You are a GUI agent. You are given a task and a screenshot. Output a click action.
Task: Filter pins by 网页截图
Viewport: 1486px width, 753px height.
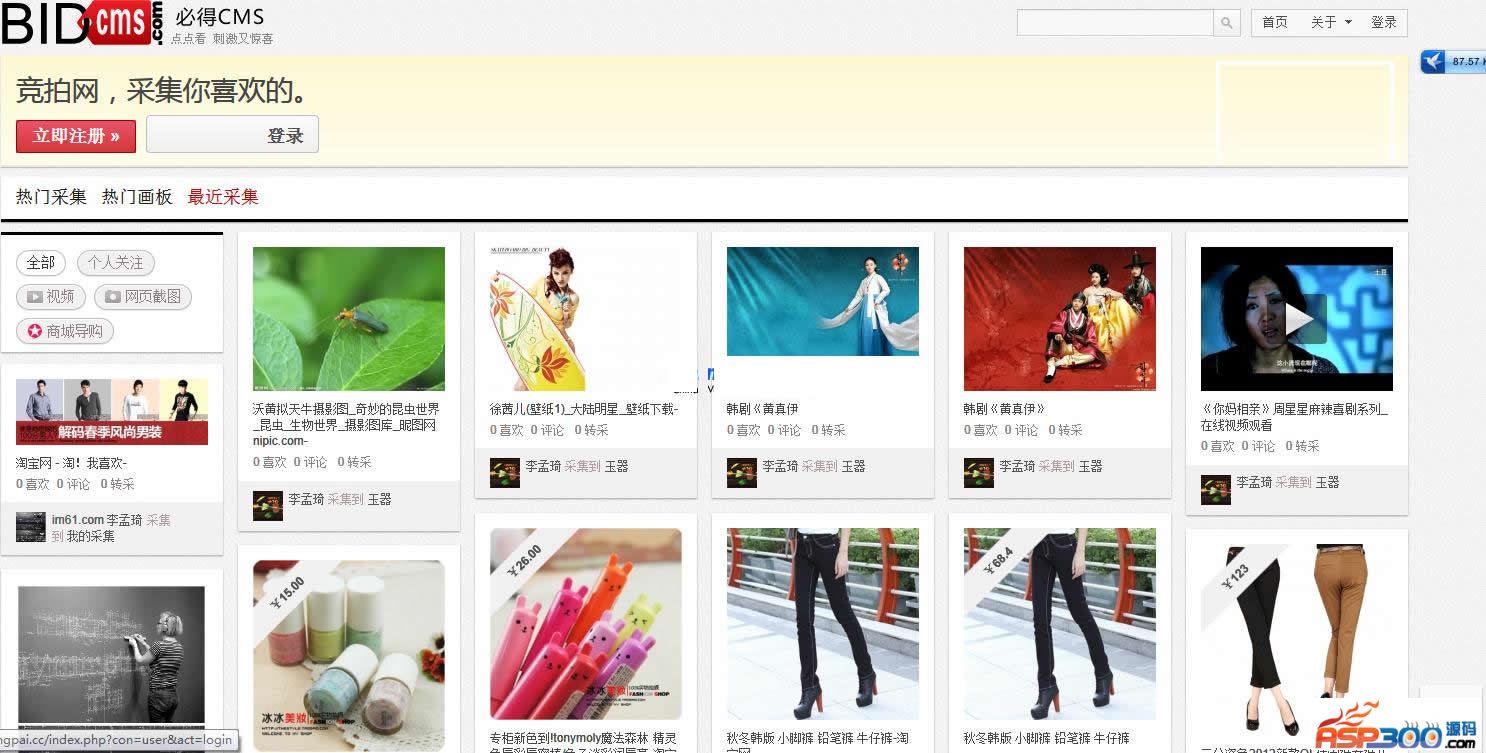click(x=143, y=297)
